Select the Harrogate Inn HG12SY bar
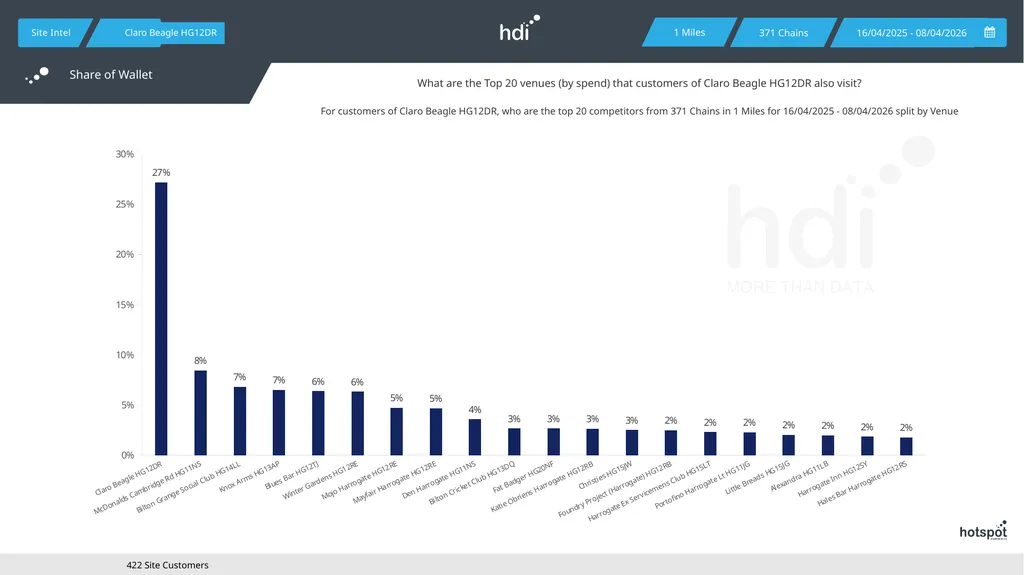Screen dimensions: 1024x575 click(867, 446)
